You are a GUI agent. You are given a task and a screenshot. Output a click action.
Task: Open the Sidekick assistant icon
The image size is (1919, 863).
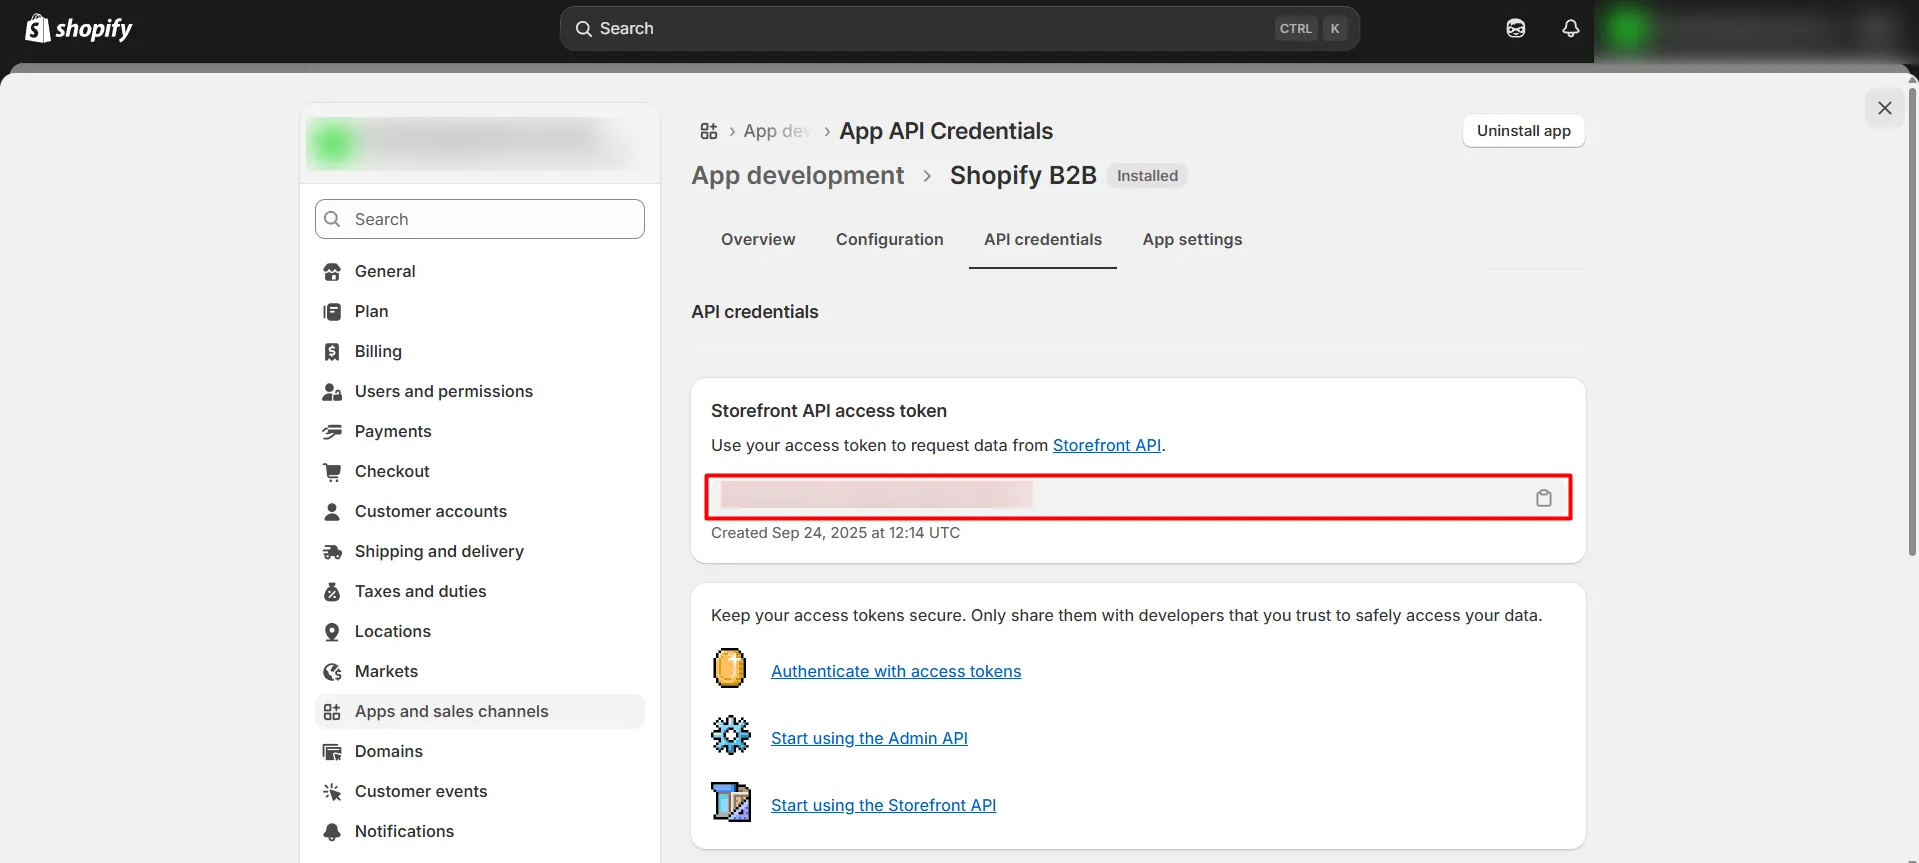(1516, 28)
